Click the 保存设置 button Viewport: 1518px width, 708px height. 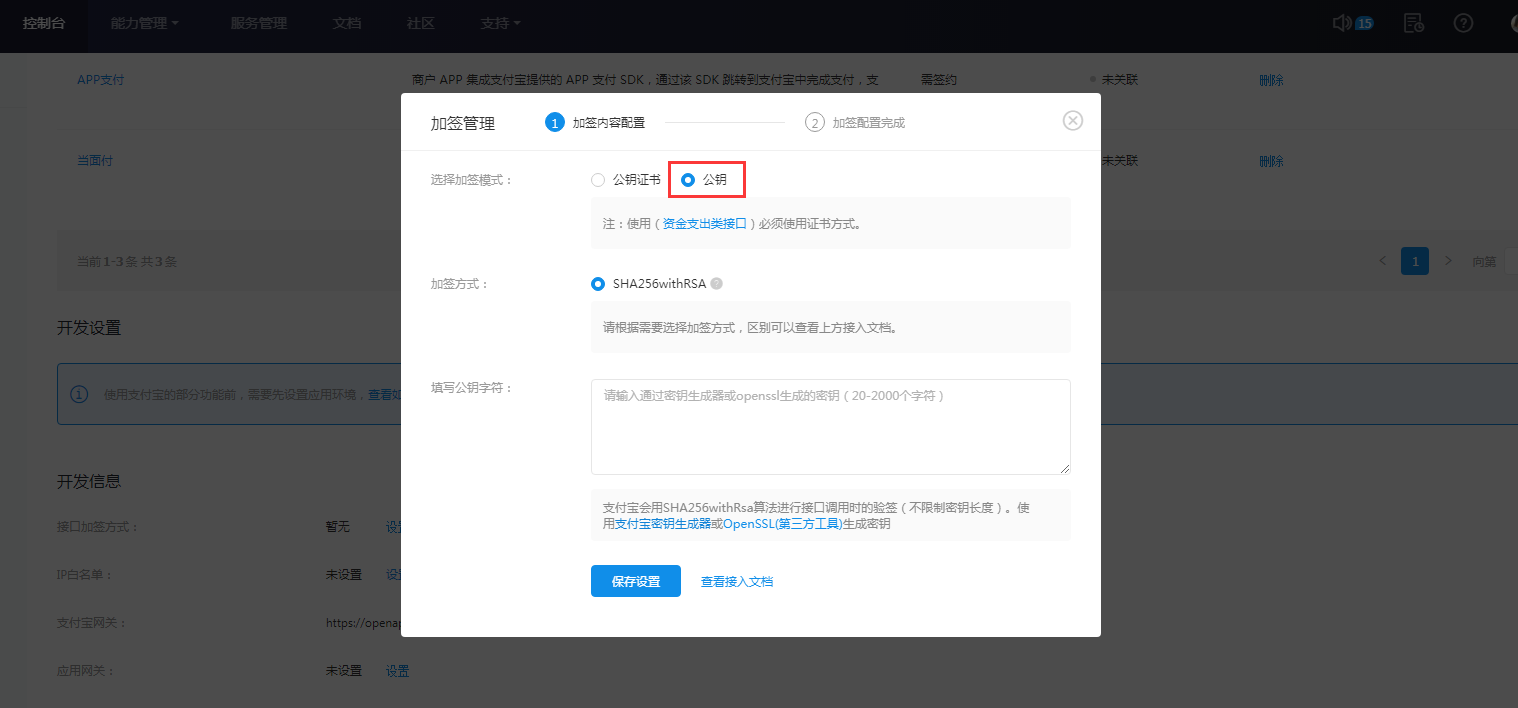pos(635,581)
